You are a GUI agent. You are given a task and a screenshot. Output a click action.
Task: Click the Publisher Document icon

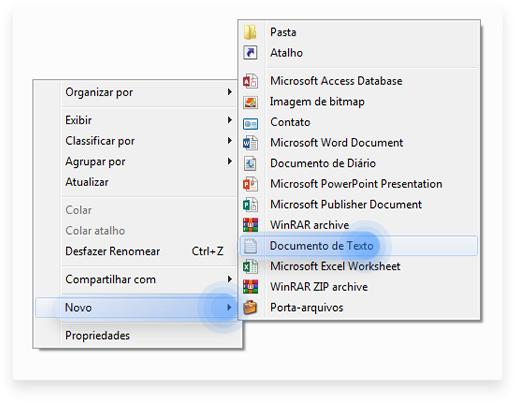tap(250, 205)
